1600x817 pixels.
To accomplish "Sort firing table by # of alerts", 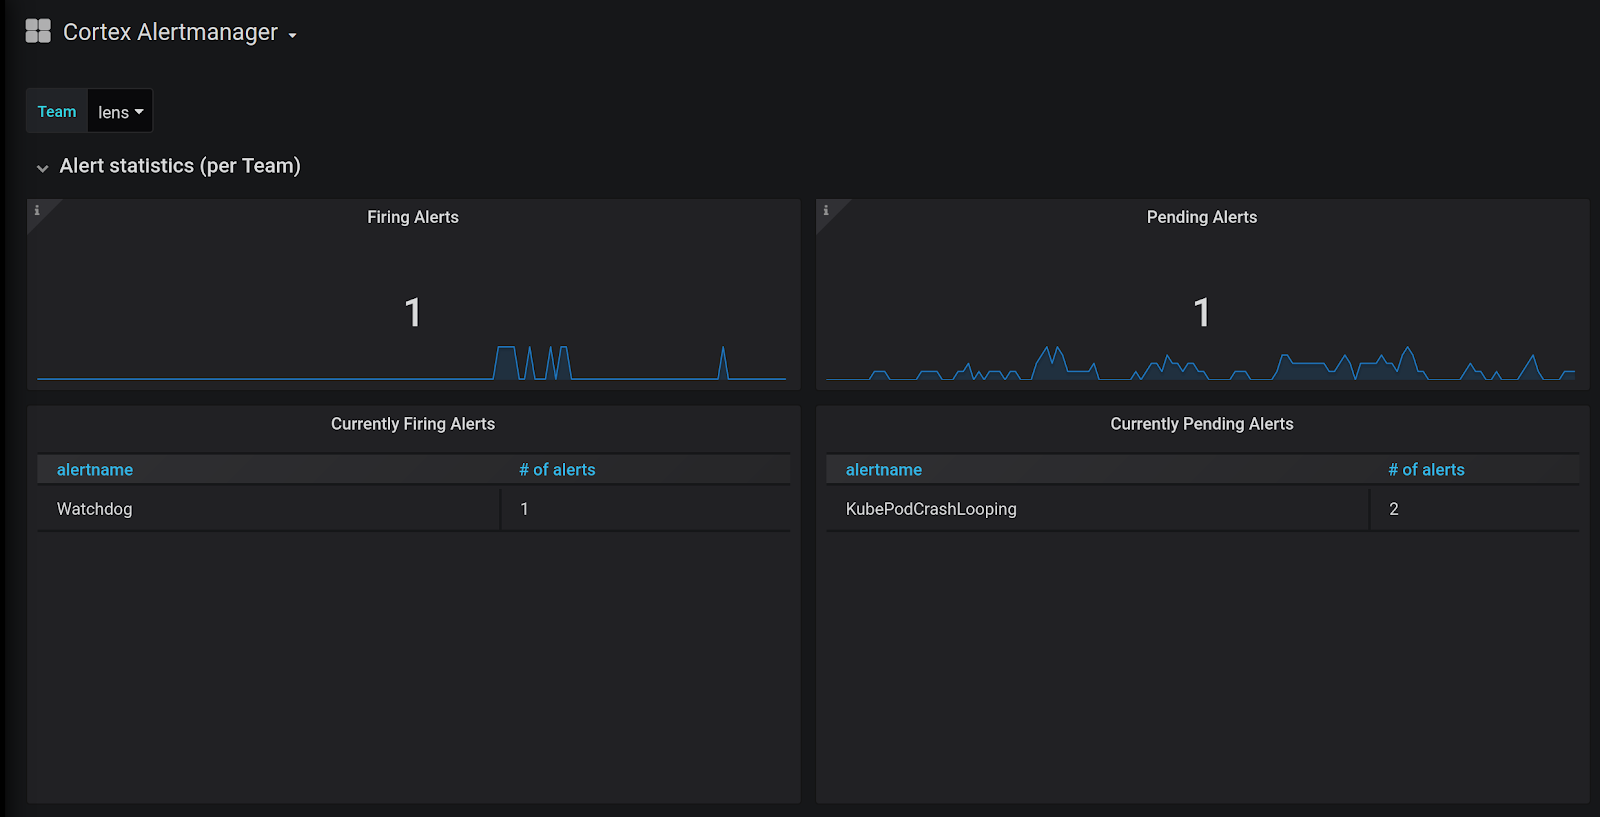I will click(x=557, y=470).
